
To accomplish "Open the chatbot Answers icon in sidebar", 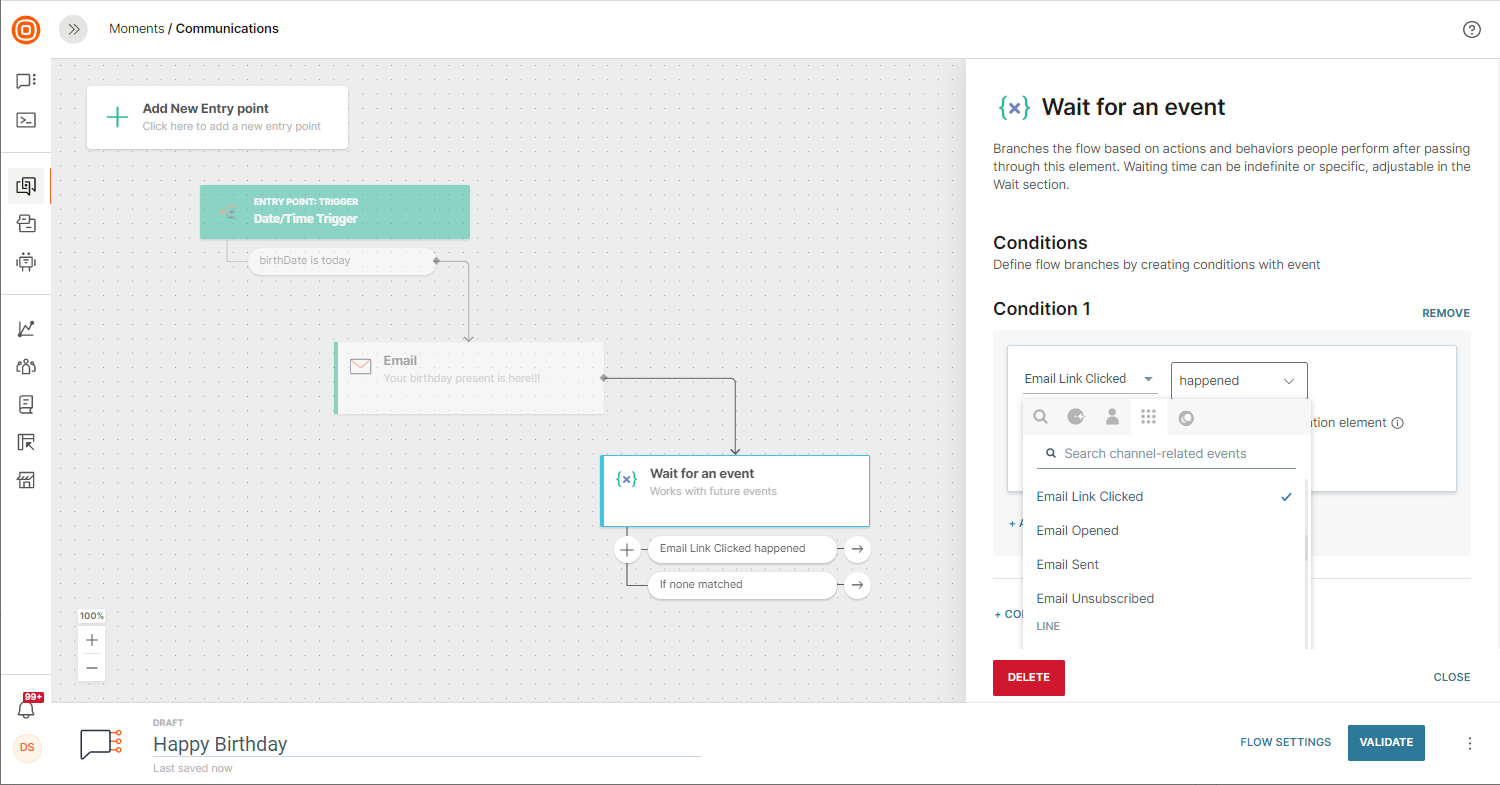I will 26,262.
